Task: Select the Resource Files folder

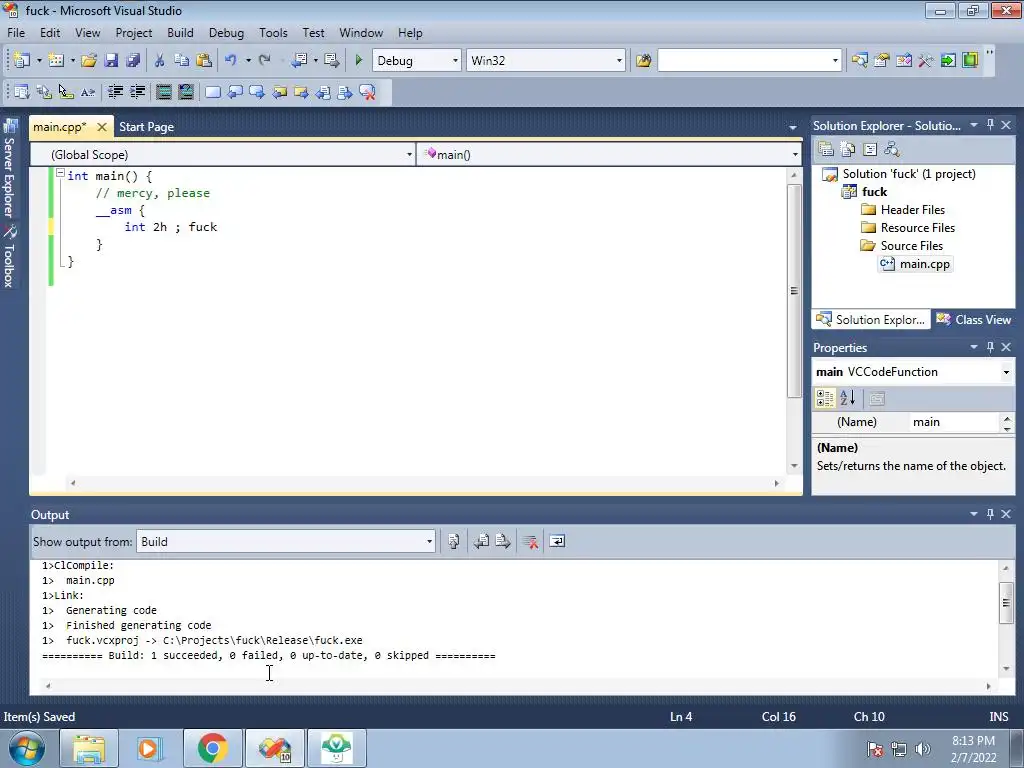Action: pos(908,227)
